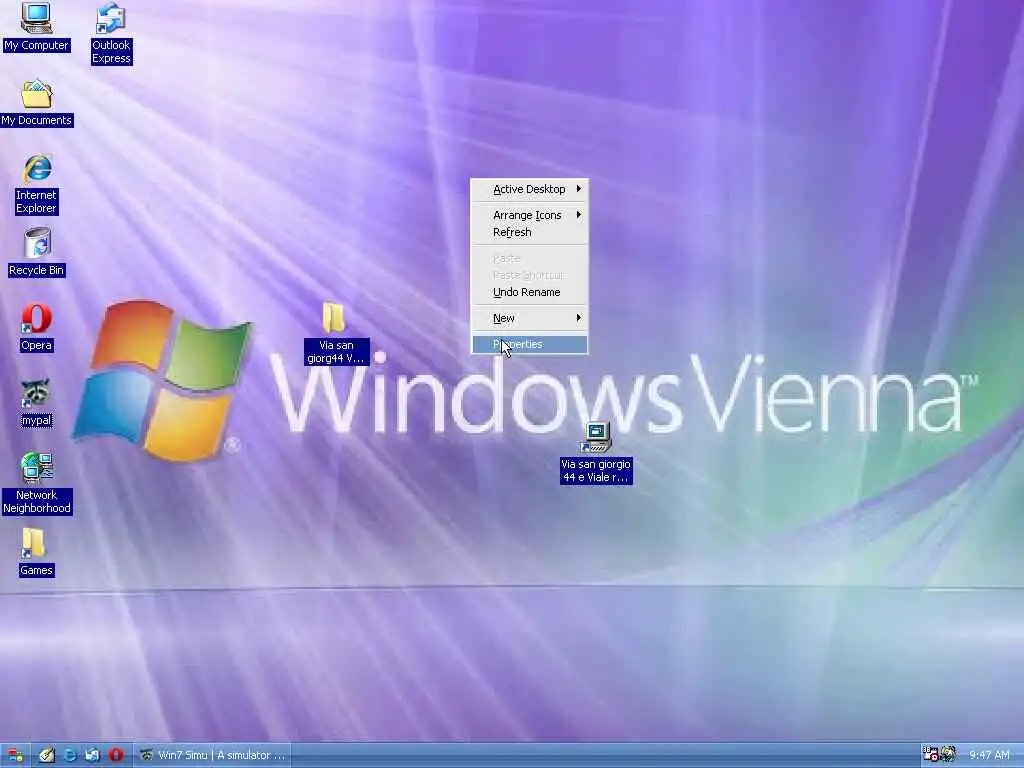Launch Opera from the quick launch bar
Viewport: 1024px width, 768px height.
[116, 755]
